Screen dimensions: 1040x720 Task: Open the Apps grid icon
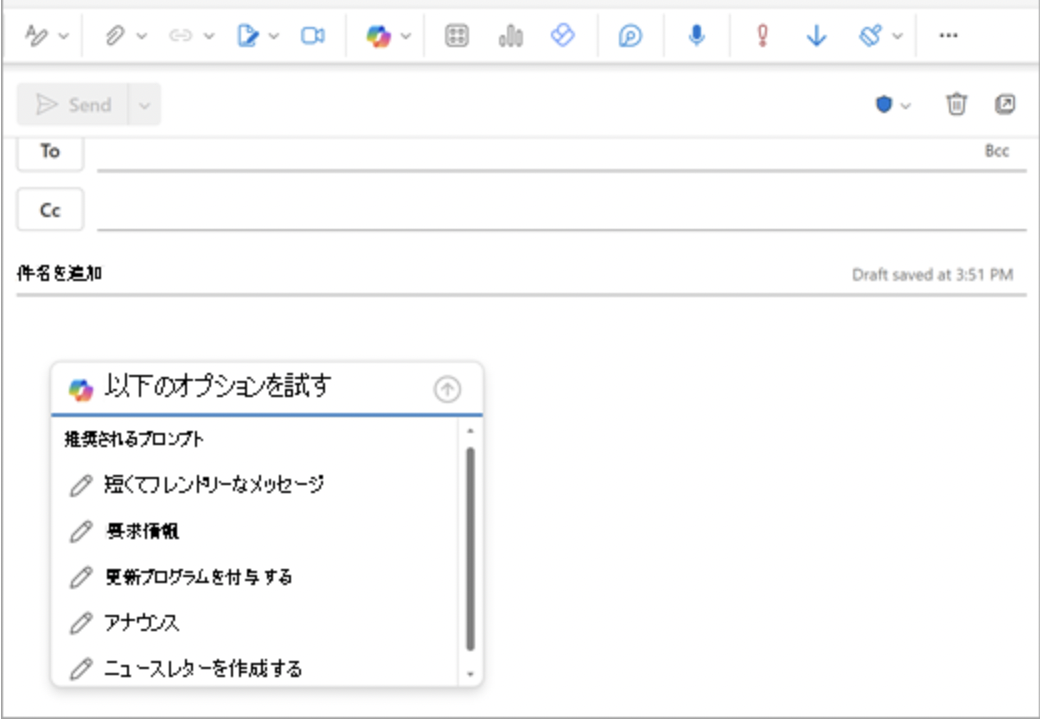tap(456, 36)
